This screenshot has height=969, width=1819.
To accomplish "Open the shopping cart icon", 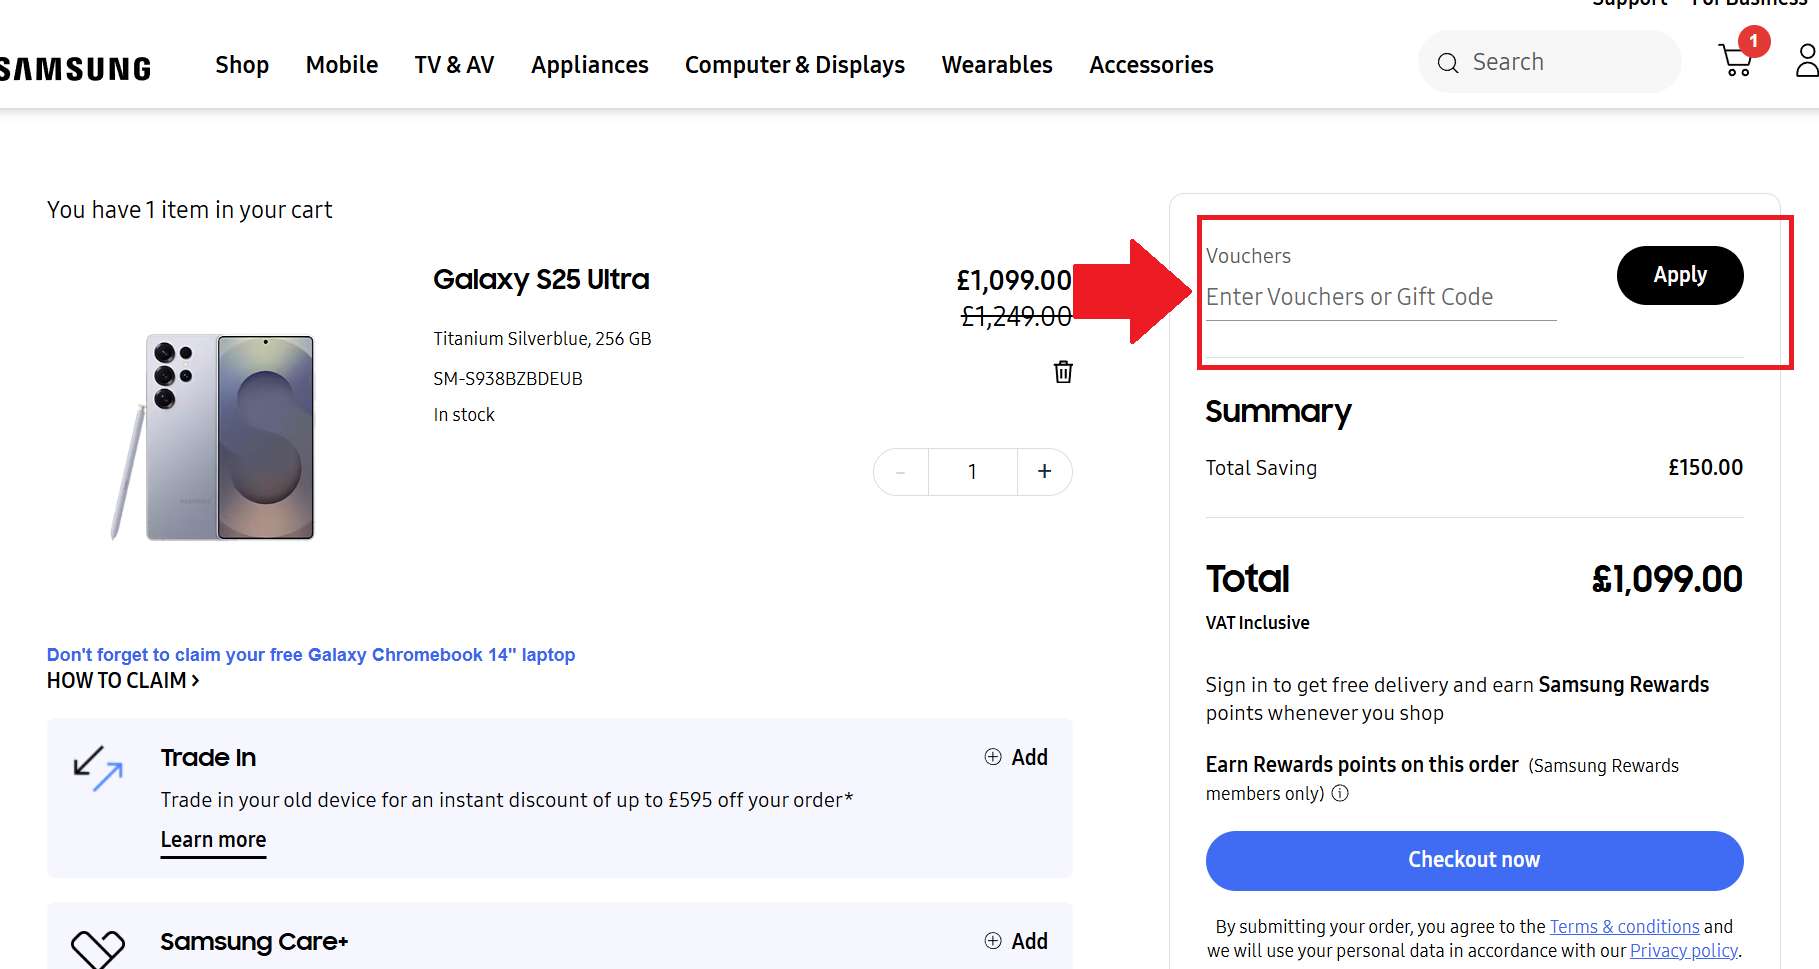I will [x=1737, y=61].
